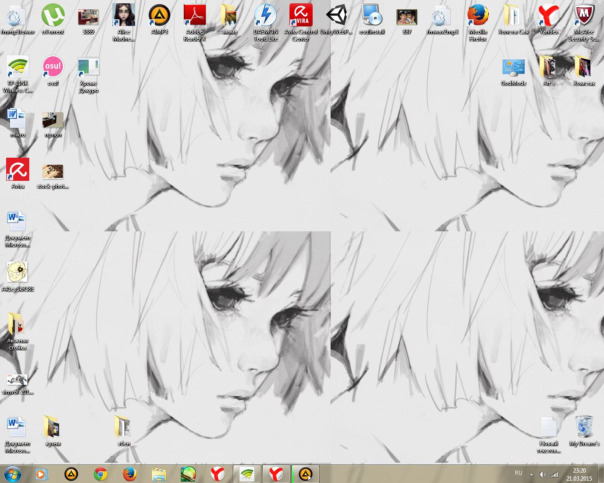Click the Windows Start button

pyautogui.click(x=13, y=473)
